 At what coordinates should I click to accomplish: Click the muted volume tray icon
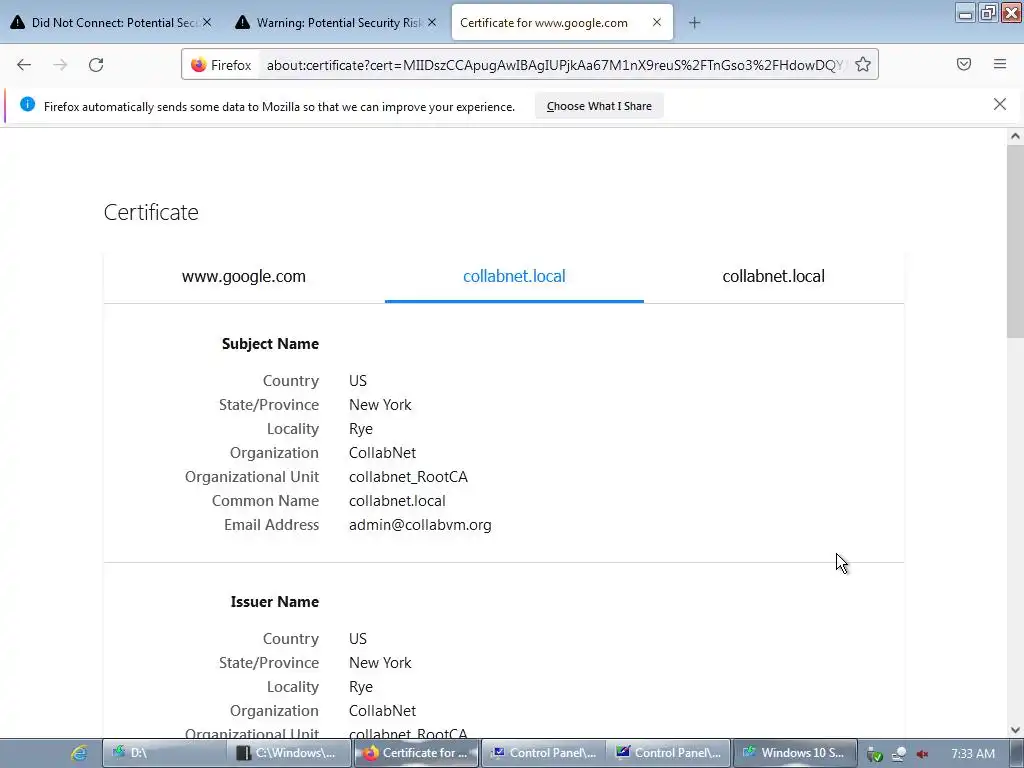[x=922, y=754]
